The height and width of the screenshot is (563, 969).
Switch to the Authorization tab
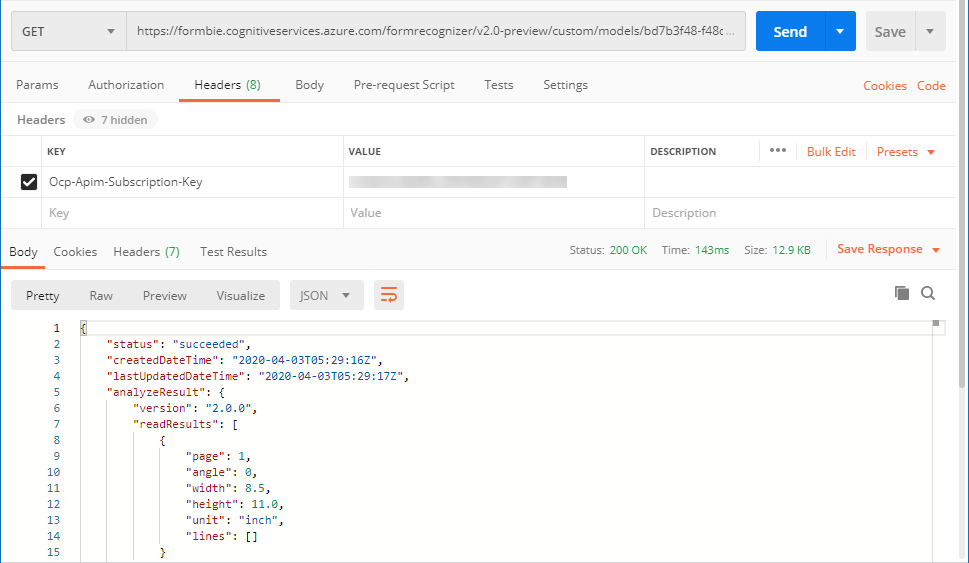[126, 85]
